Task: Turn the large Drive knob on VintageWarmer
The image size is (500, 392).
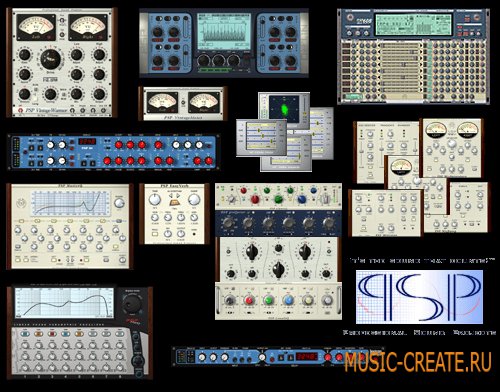Action: (51, 59)
